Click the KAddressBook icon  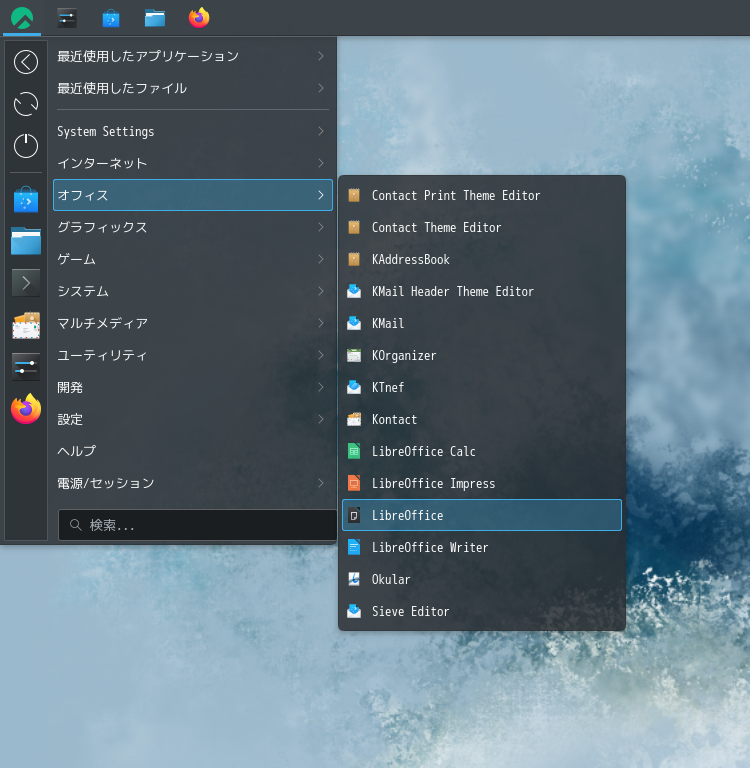point(354,259)
